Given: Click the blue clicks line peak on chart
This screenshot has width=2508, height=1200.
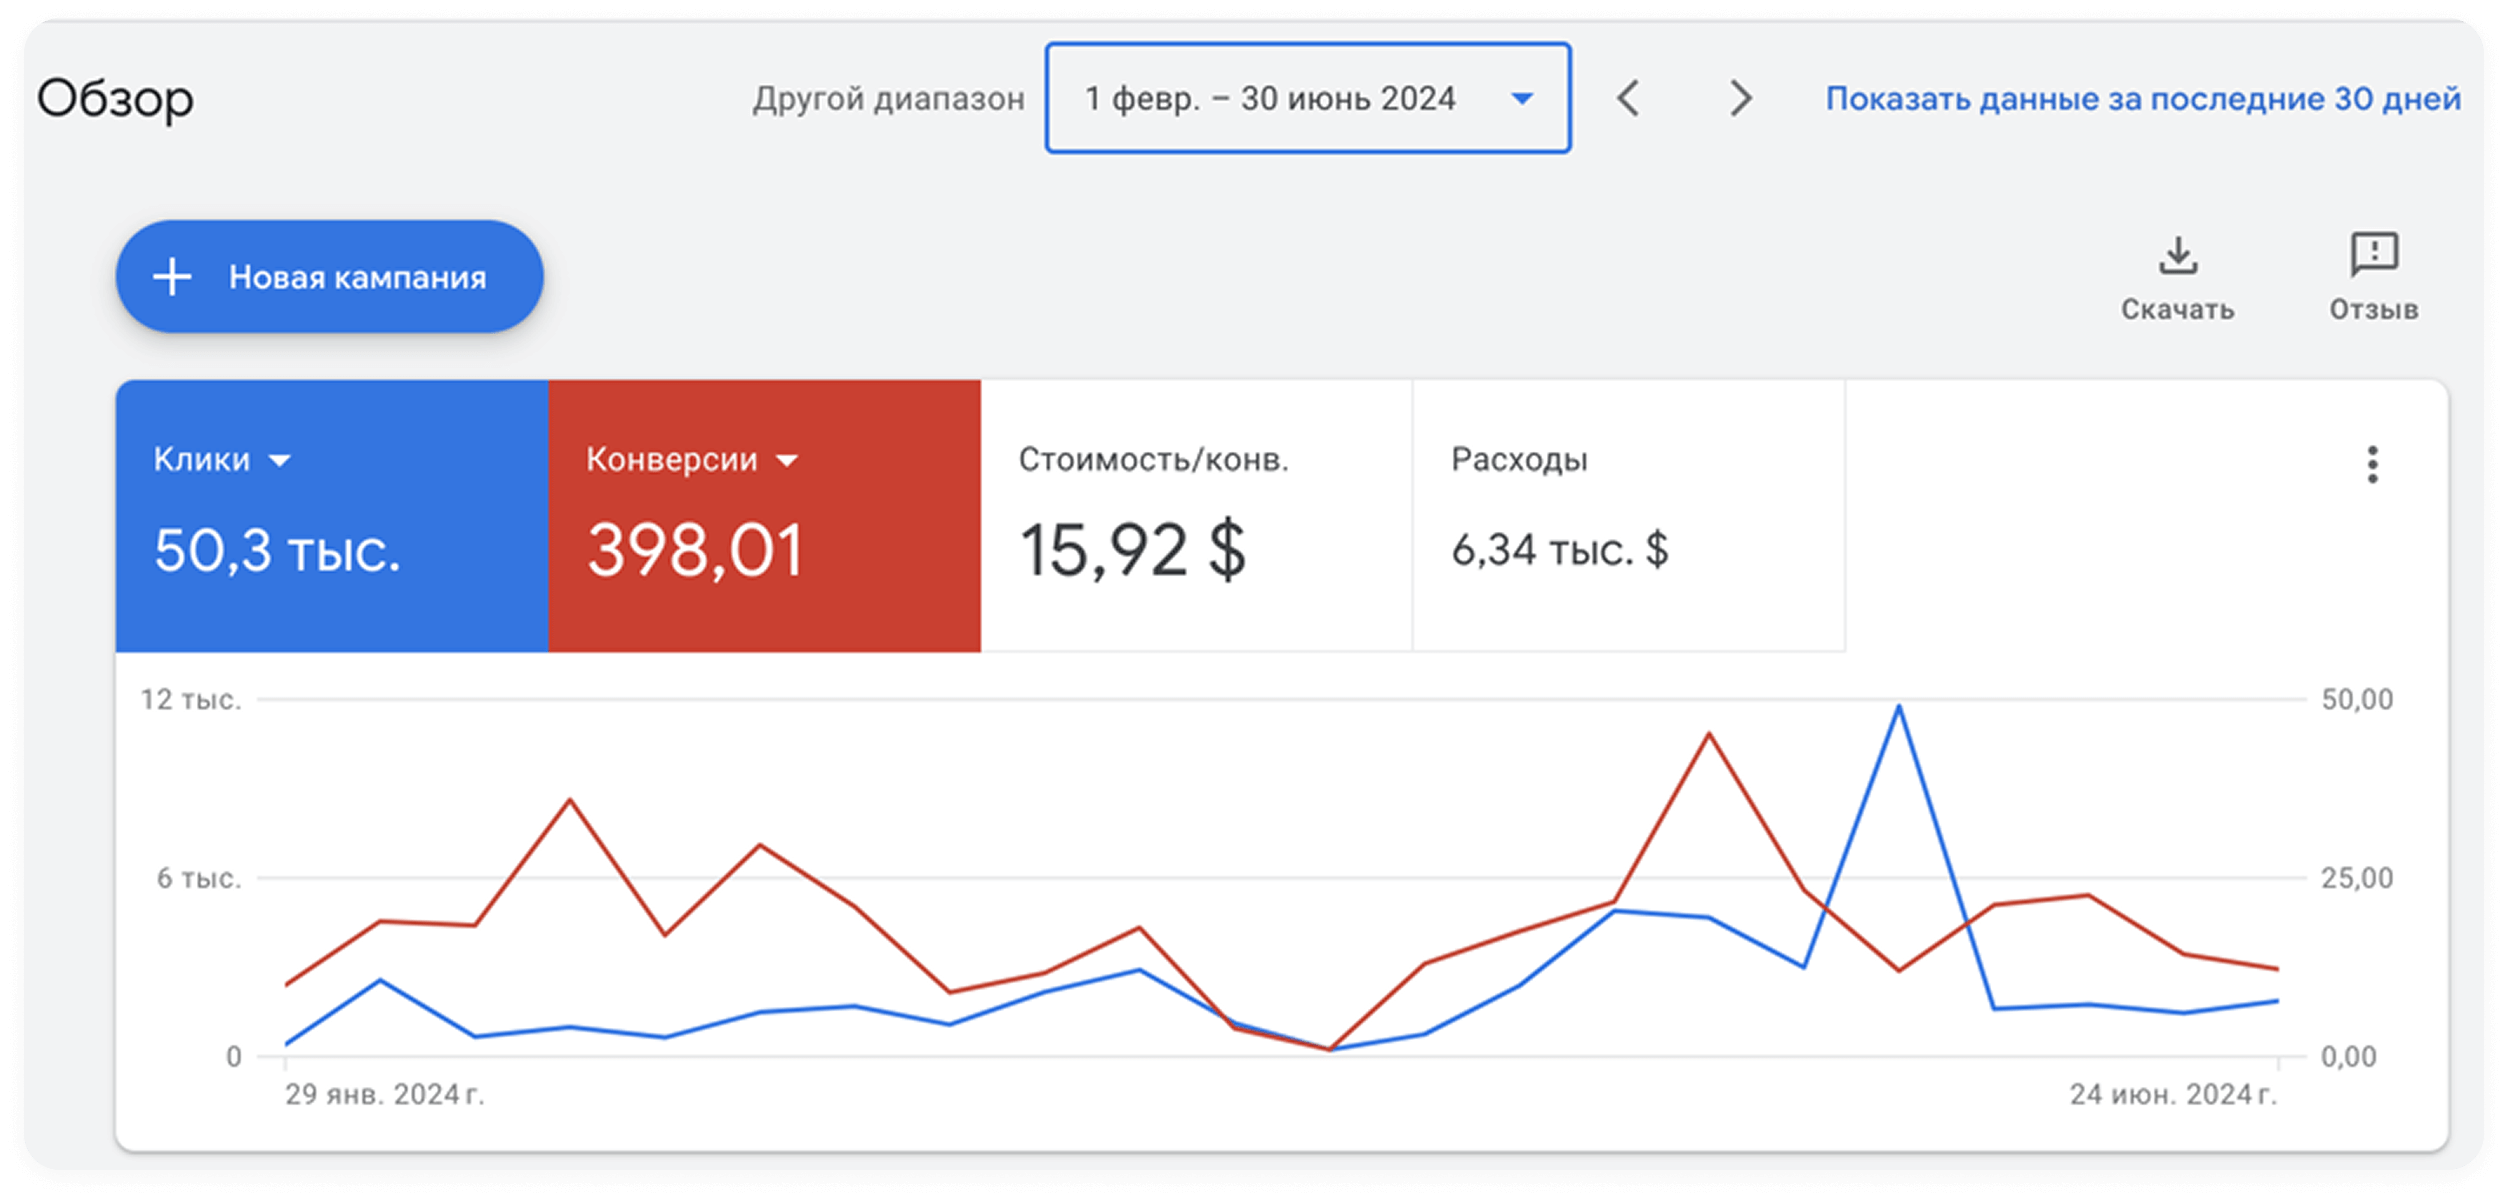Looking at the screenshot, I should click(x=1898, y=707).
